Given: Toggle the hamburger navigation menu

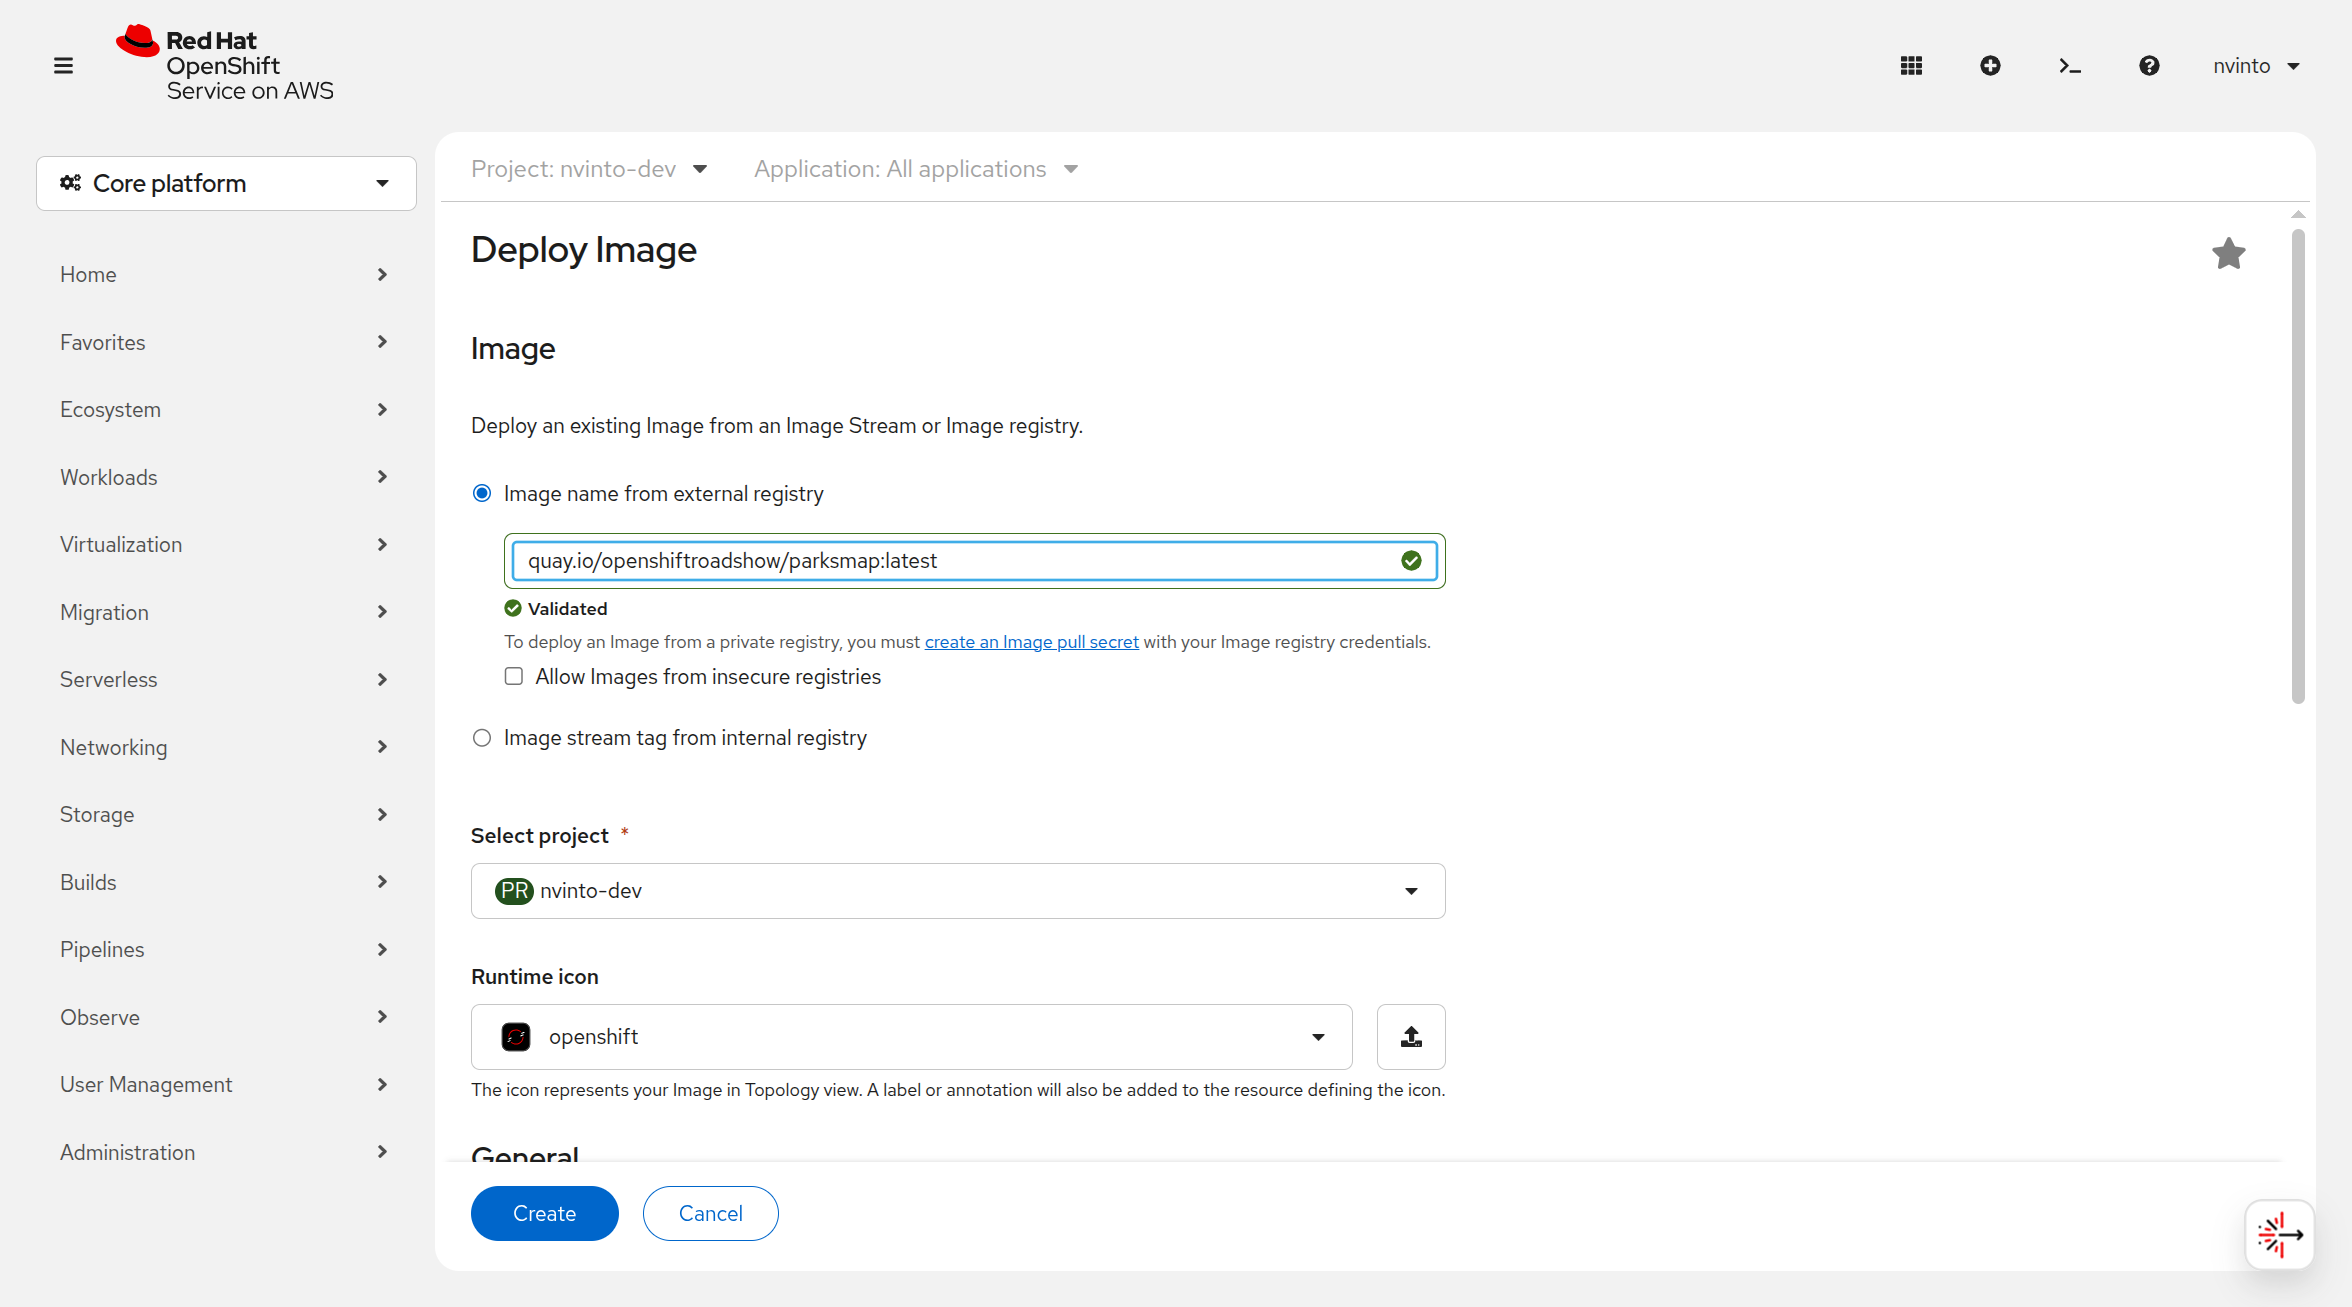Looking at the screenshot, I should tap(63, 66).
